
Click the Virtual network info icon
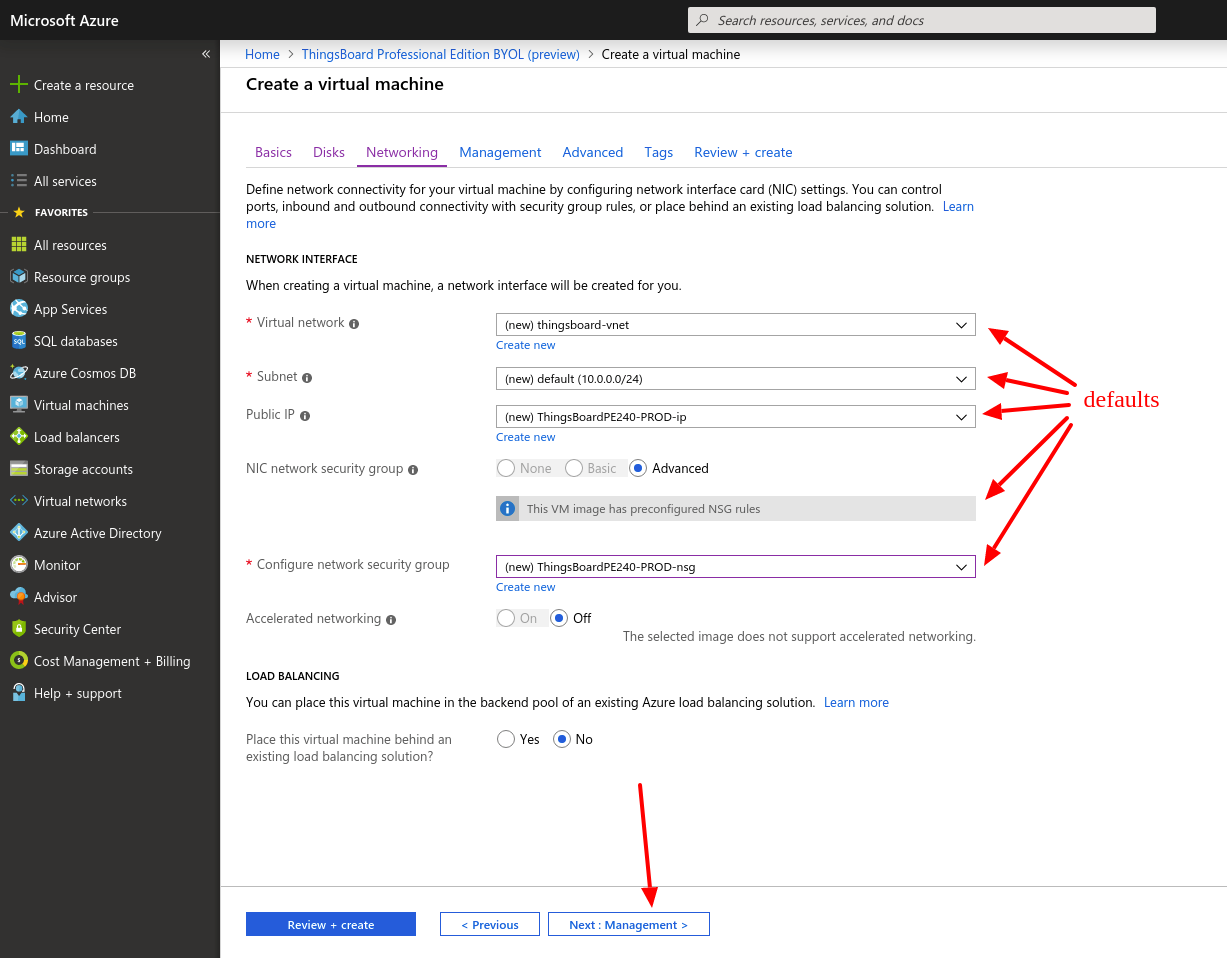tap(354, 324)
